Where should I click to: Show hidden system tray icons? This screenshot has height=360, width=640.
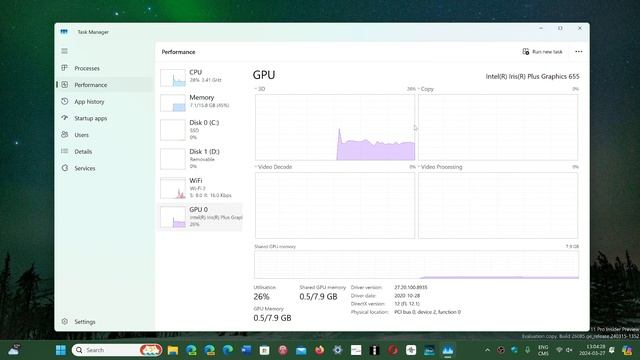[487, 350]
